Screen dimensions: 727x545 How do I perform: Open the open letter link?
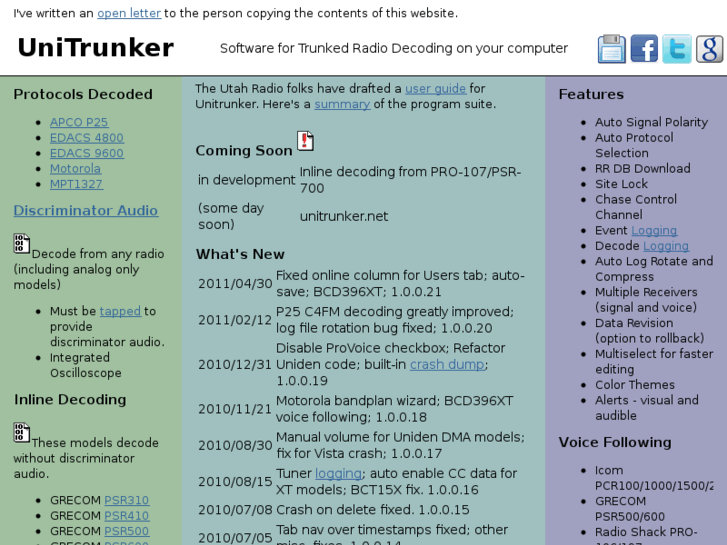[129, 13]
